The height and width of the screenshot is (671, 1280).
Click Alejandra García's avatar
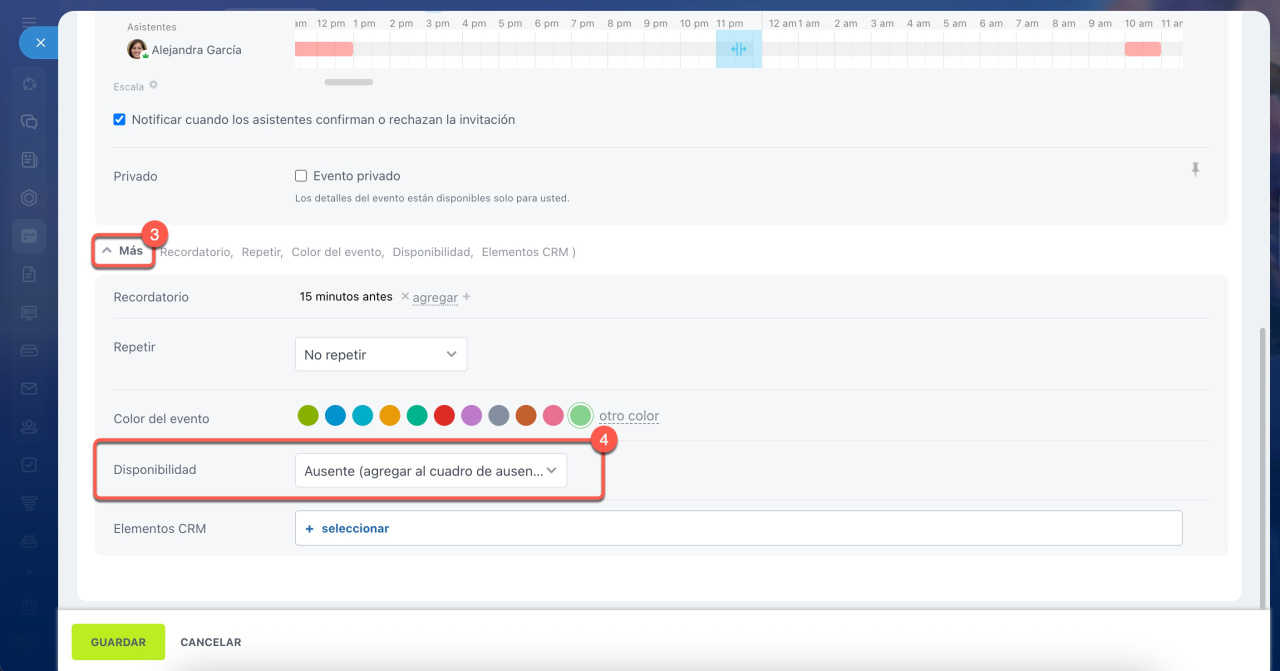[x=137, y=50]
